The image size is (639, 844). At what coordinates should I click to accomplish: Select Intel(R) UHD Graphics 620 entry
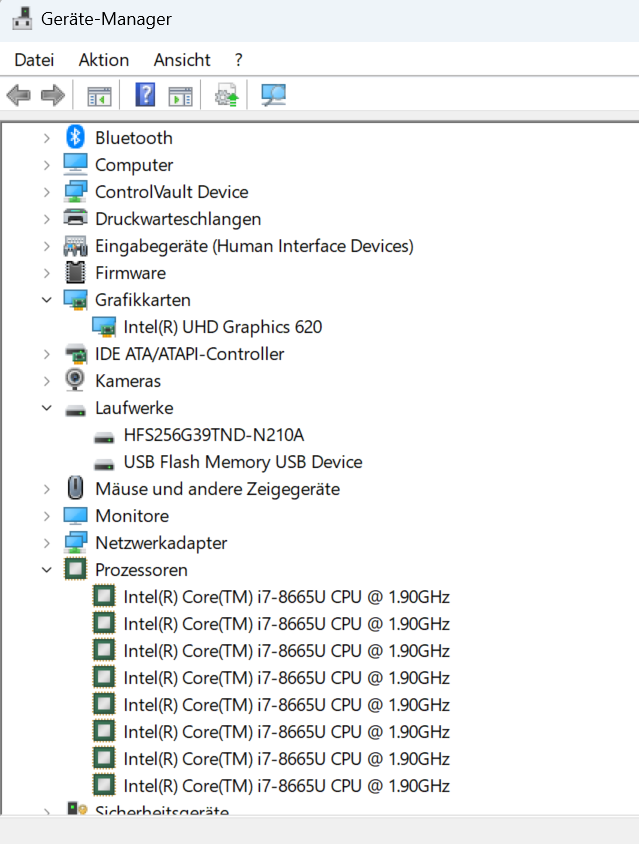pyautogui.click(x=223, y=327)
